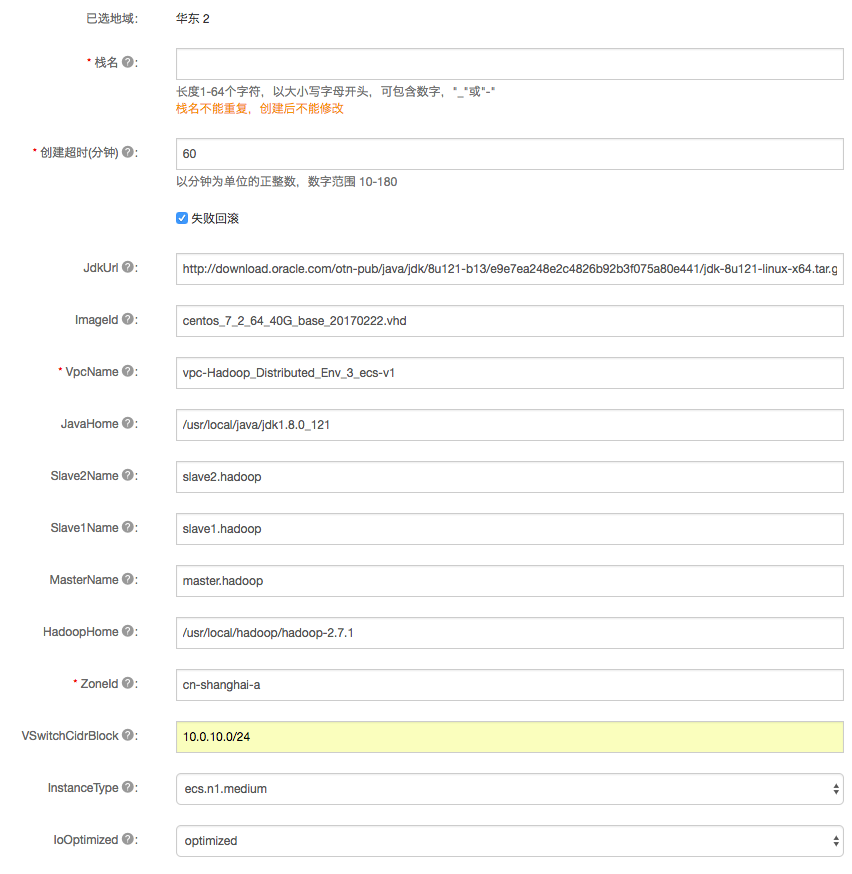This screenshot has width=852, height=874.
Task: Show help for HadoopHome field
Action: tap(128, 631)
